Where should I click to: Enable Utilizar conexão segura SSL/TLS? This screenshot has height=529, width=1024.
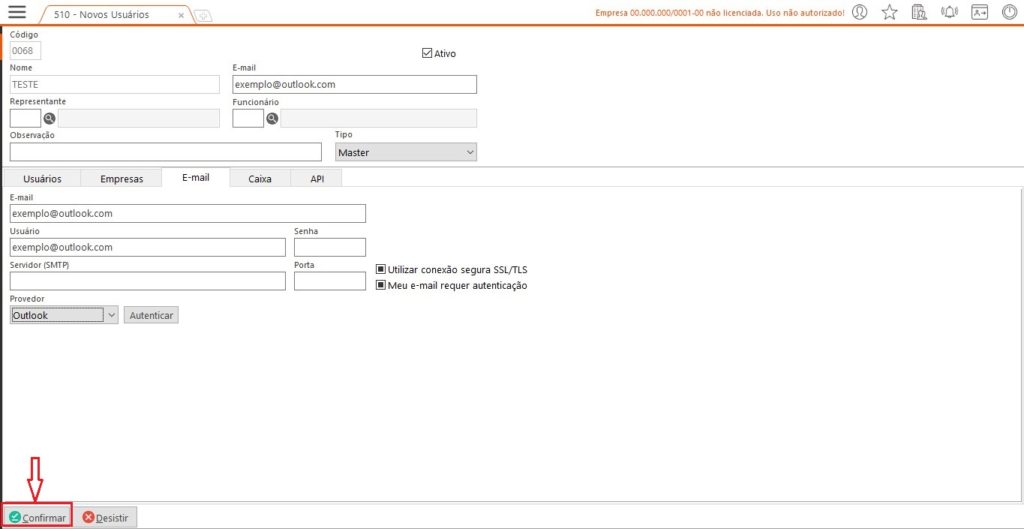(381, 269)
